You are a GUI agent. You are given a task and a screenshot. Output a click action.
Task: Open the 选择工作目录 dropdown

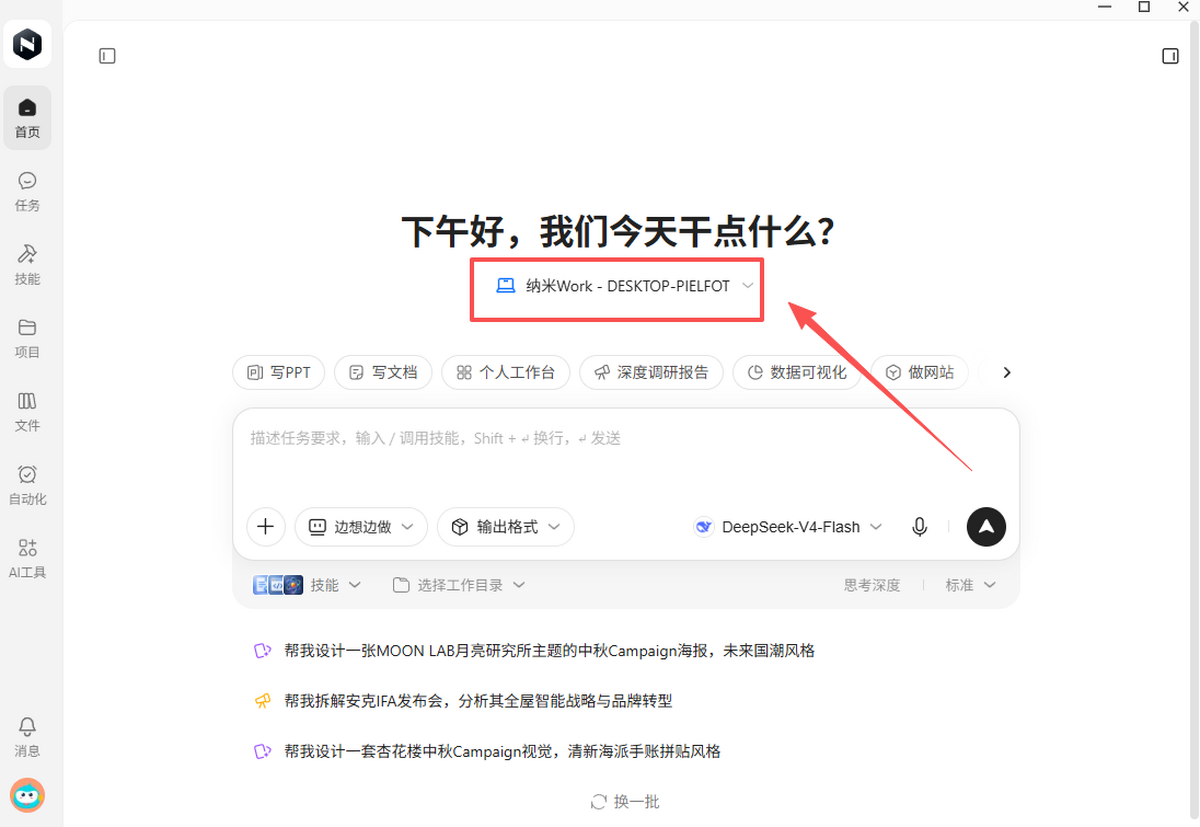pos(459,585)
